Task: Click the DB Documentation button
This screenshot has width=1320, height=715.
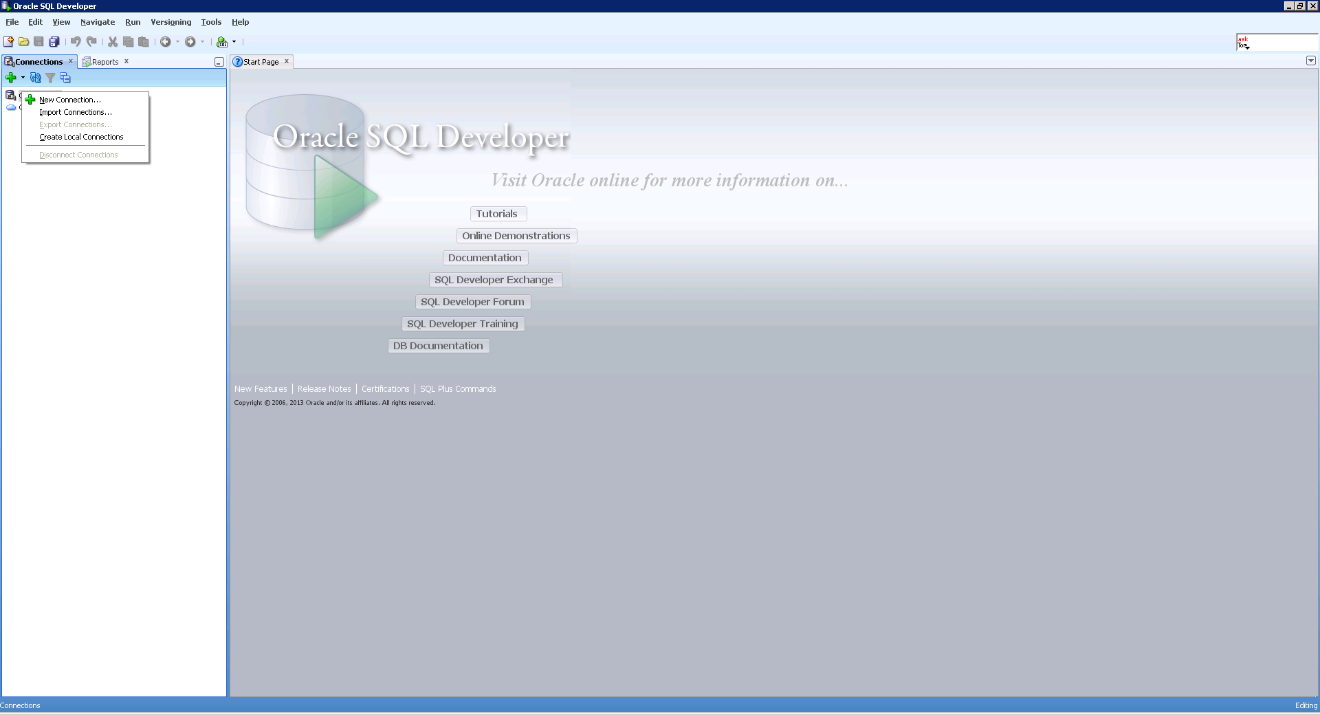Action: [438, 346]
